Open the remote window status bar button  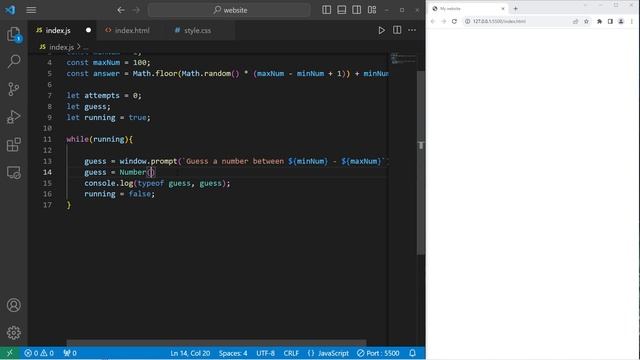point(10,353)
